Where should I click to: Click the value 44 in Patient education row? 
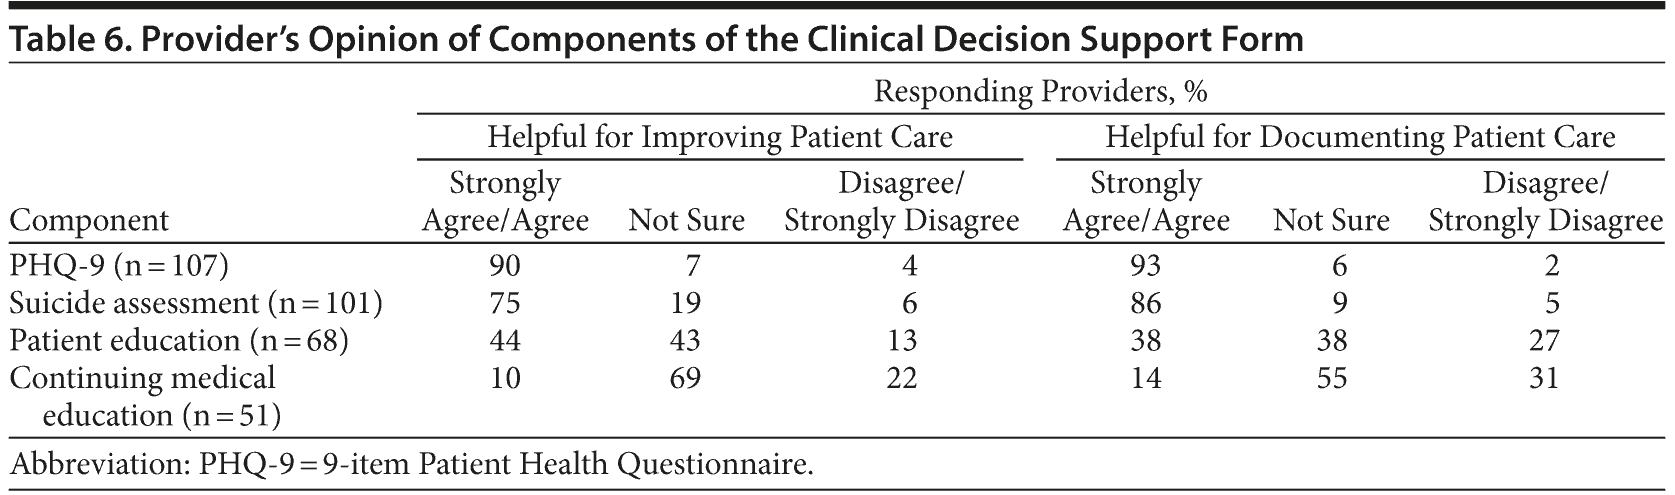505,340
